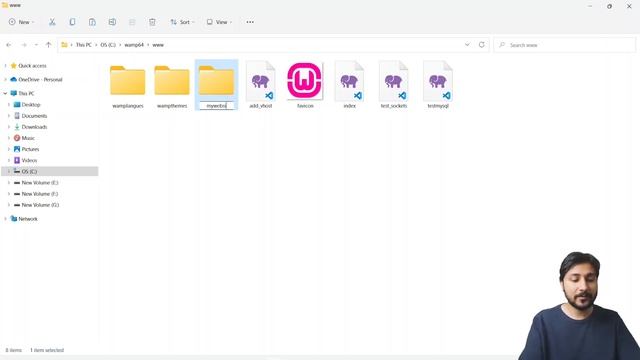The height and width of the screenshot is (360, 640).
Task: Open Videos in navigation pane
Action: point(29,160)
